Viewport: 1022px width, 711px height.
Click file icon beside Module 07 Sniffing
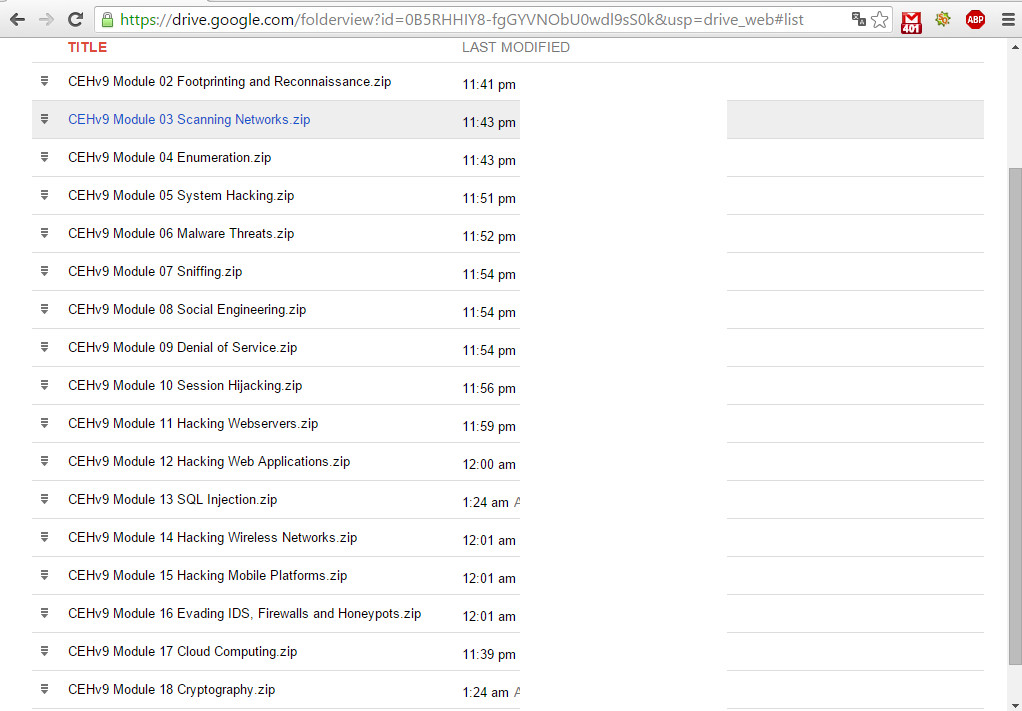point(44,270)
